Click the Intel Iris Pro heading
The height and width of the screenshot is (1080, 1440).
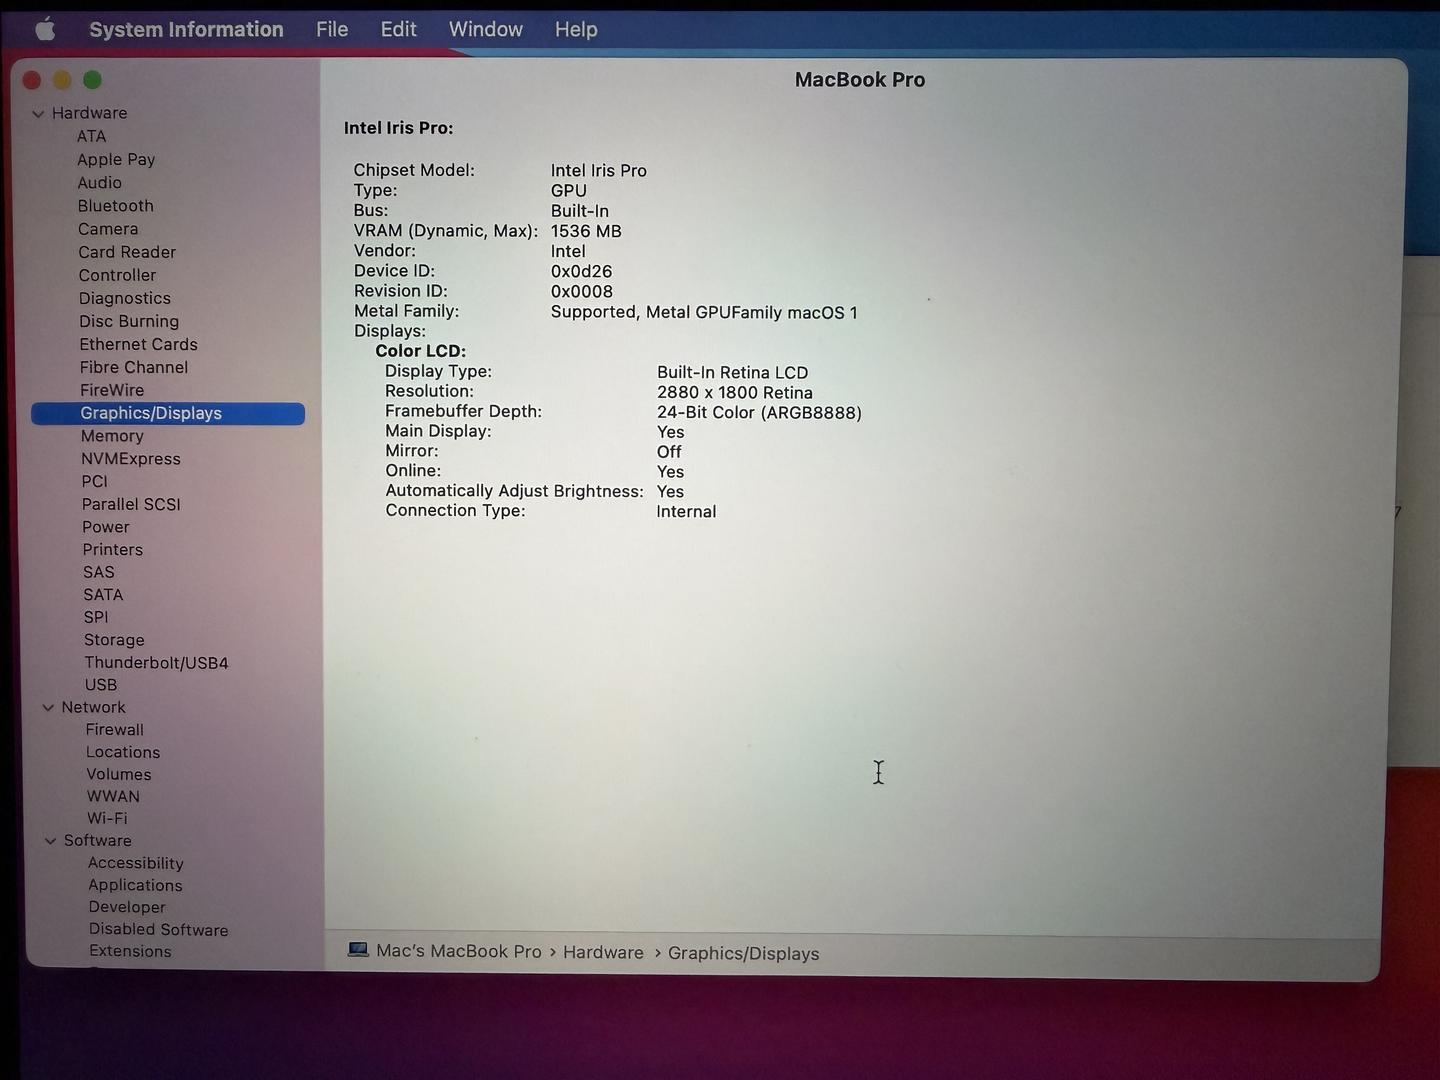[x=398, y=128]
